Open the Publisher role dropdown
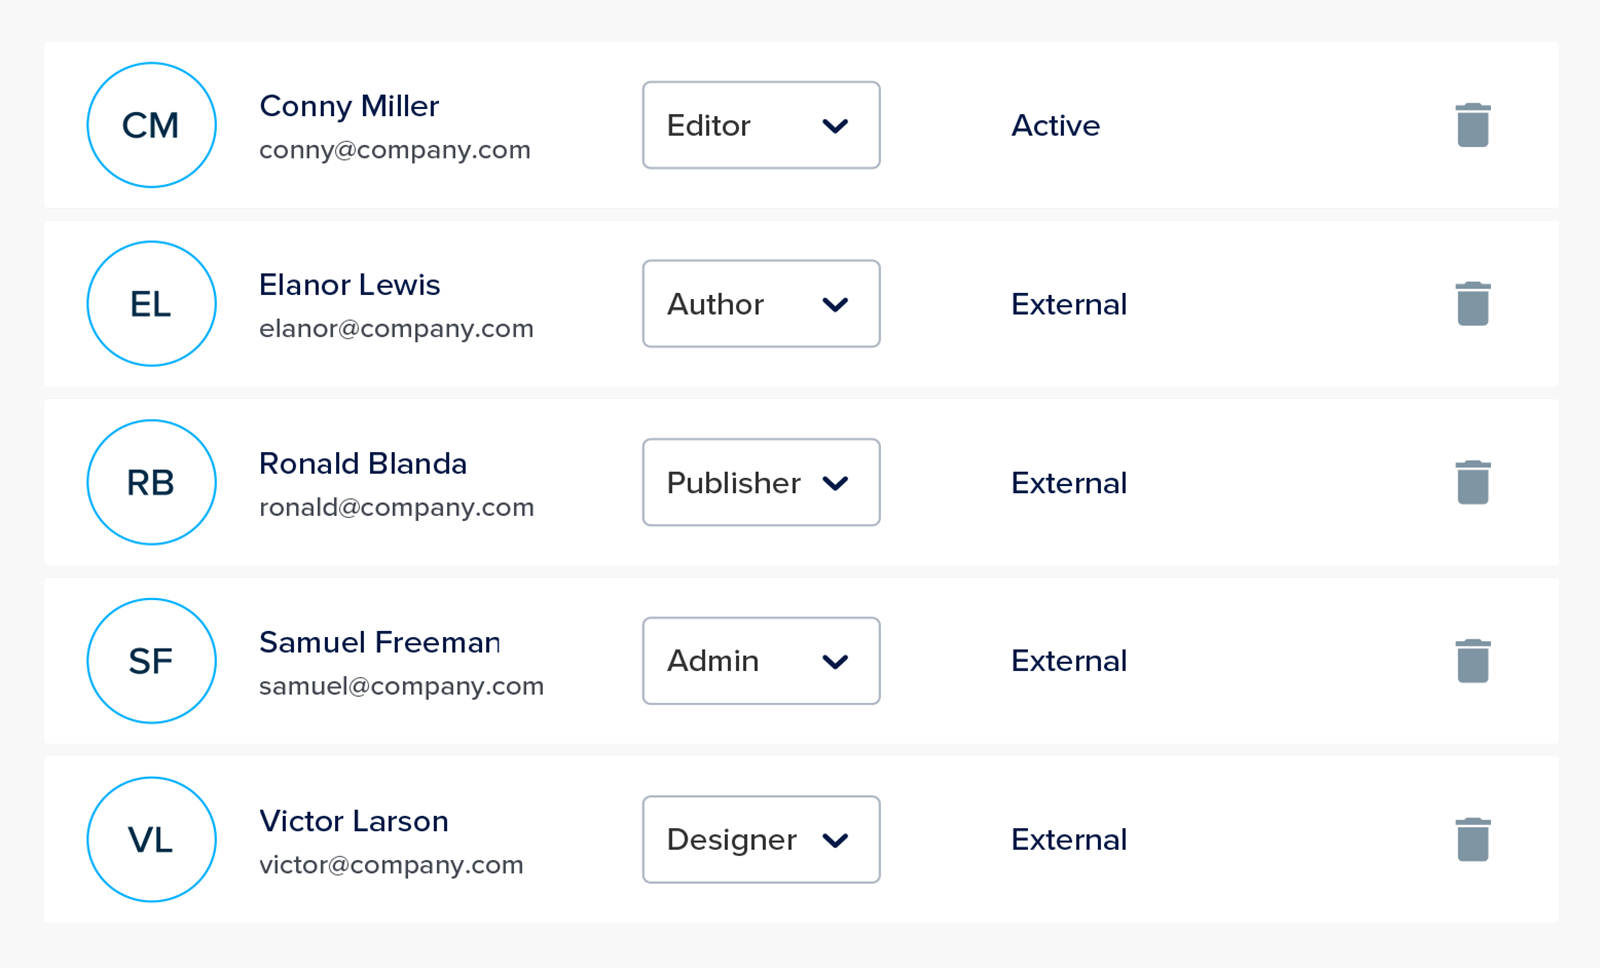This screenshot has height=968, width=1600. pyautogui.click(x=761, y=482)
